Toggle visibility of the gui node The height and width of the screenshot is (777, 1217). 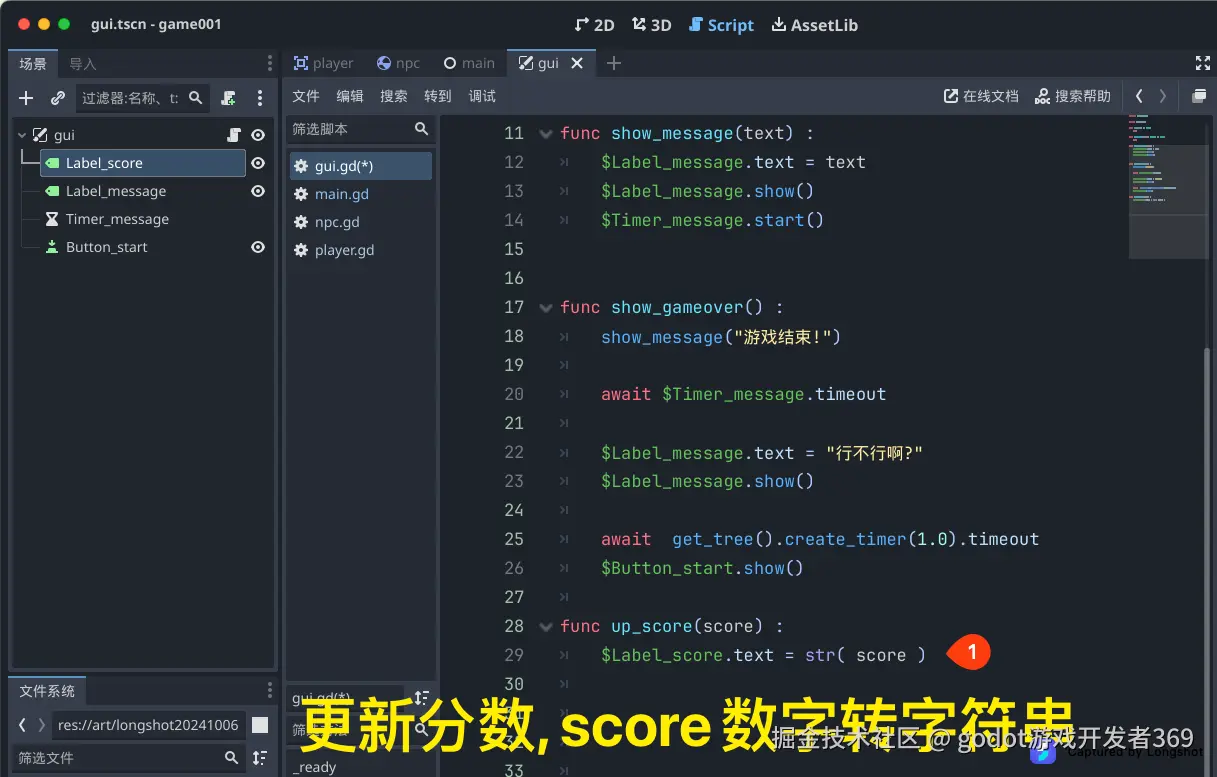click(x=258, y=135)
